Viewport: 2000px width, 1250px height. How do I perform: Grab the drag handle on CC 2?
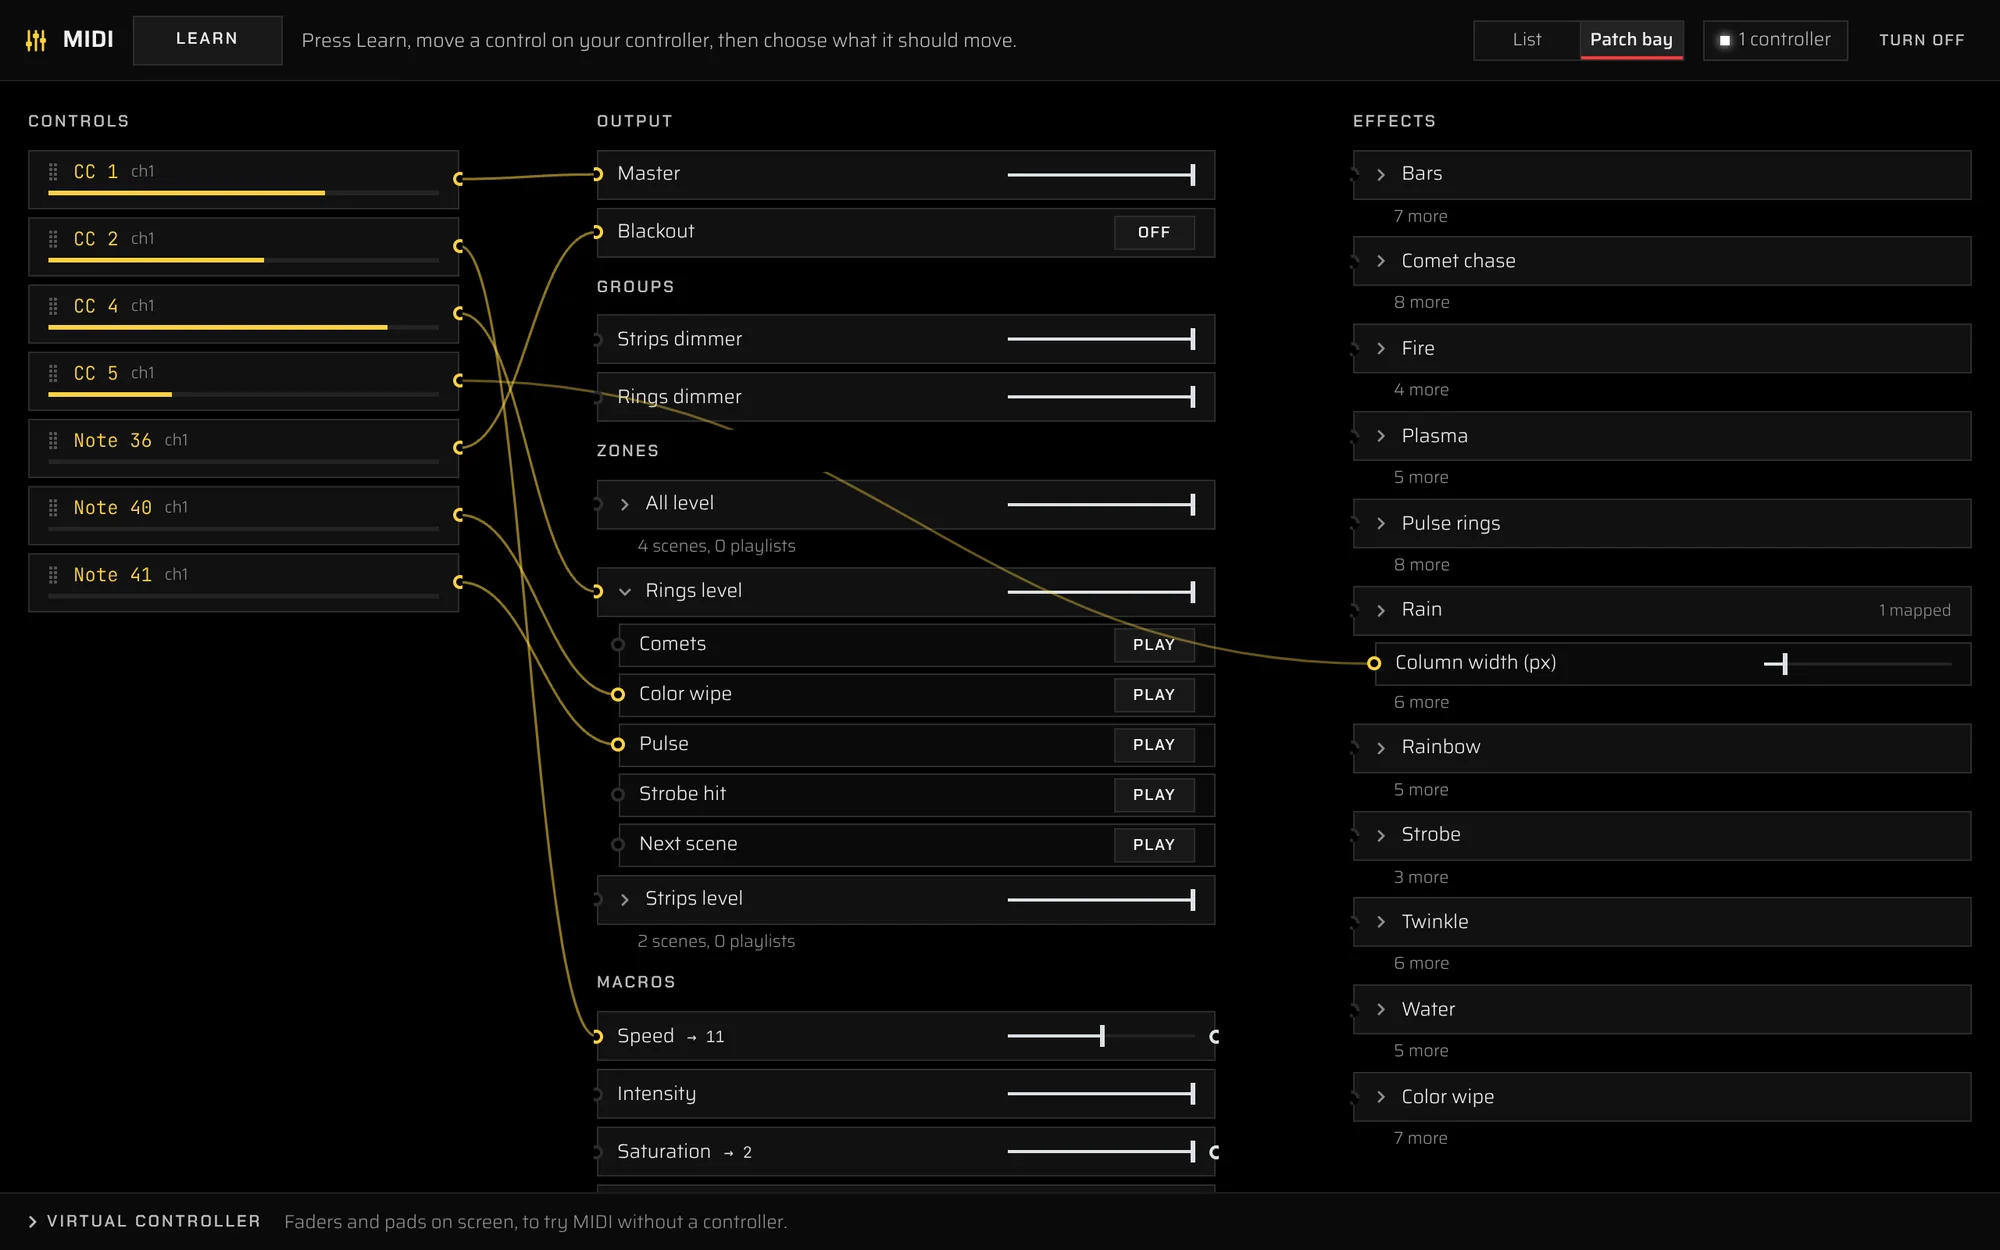pyautogui.click(x=53, y=239)
